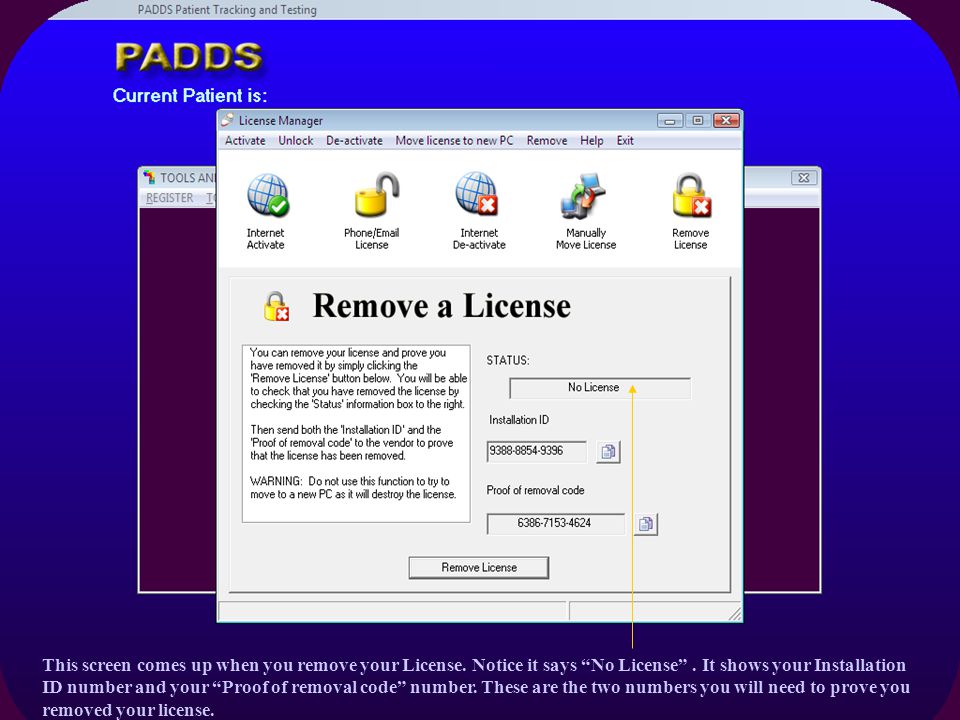The width and height of the screenshot is (960, 720).
Task: Click the Remove License toolbar padlock icon
Action: pyautogui.click(x=691, y=195)
